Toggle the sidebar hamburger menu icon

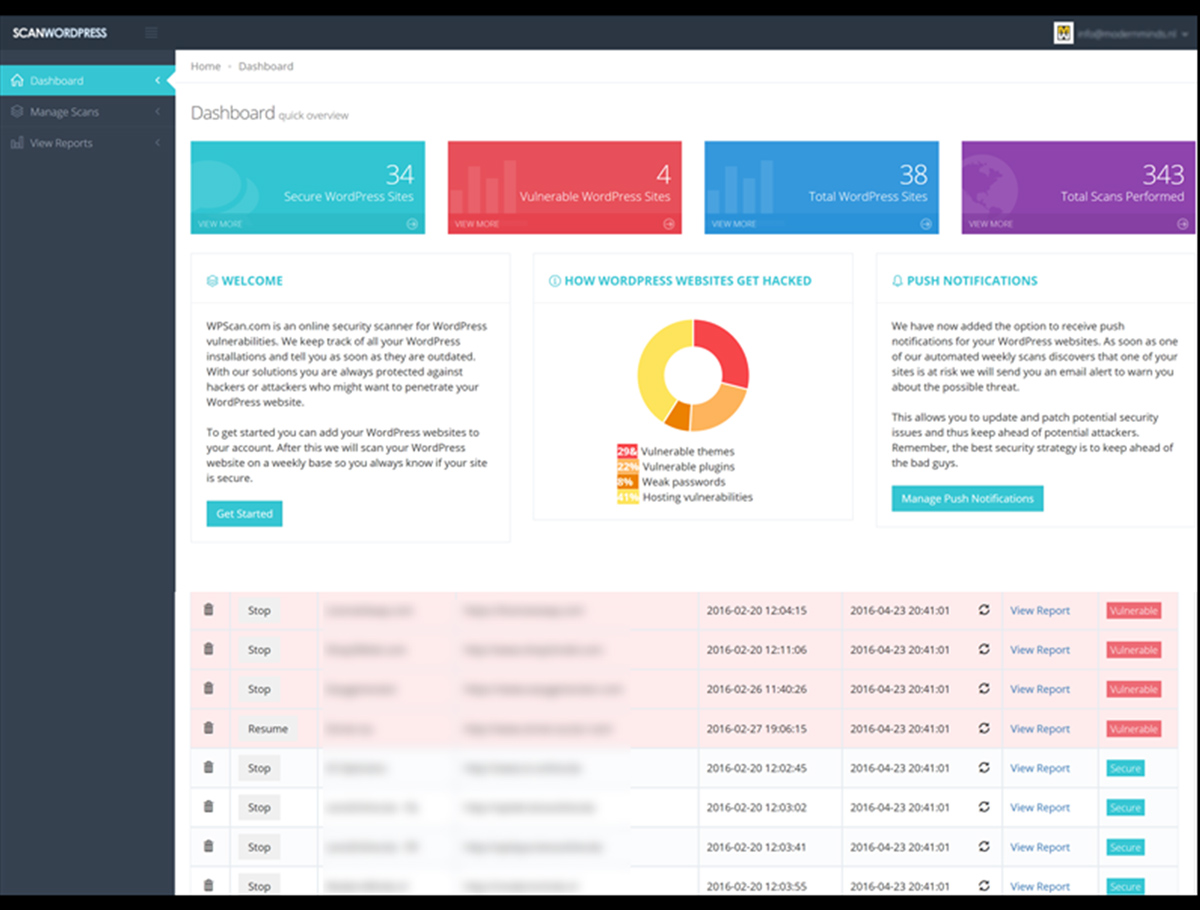tap(151, 33)
